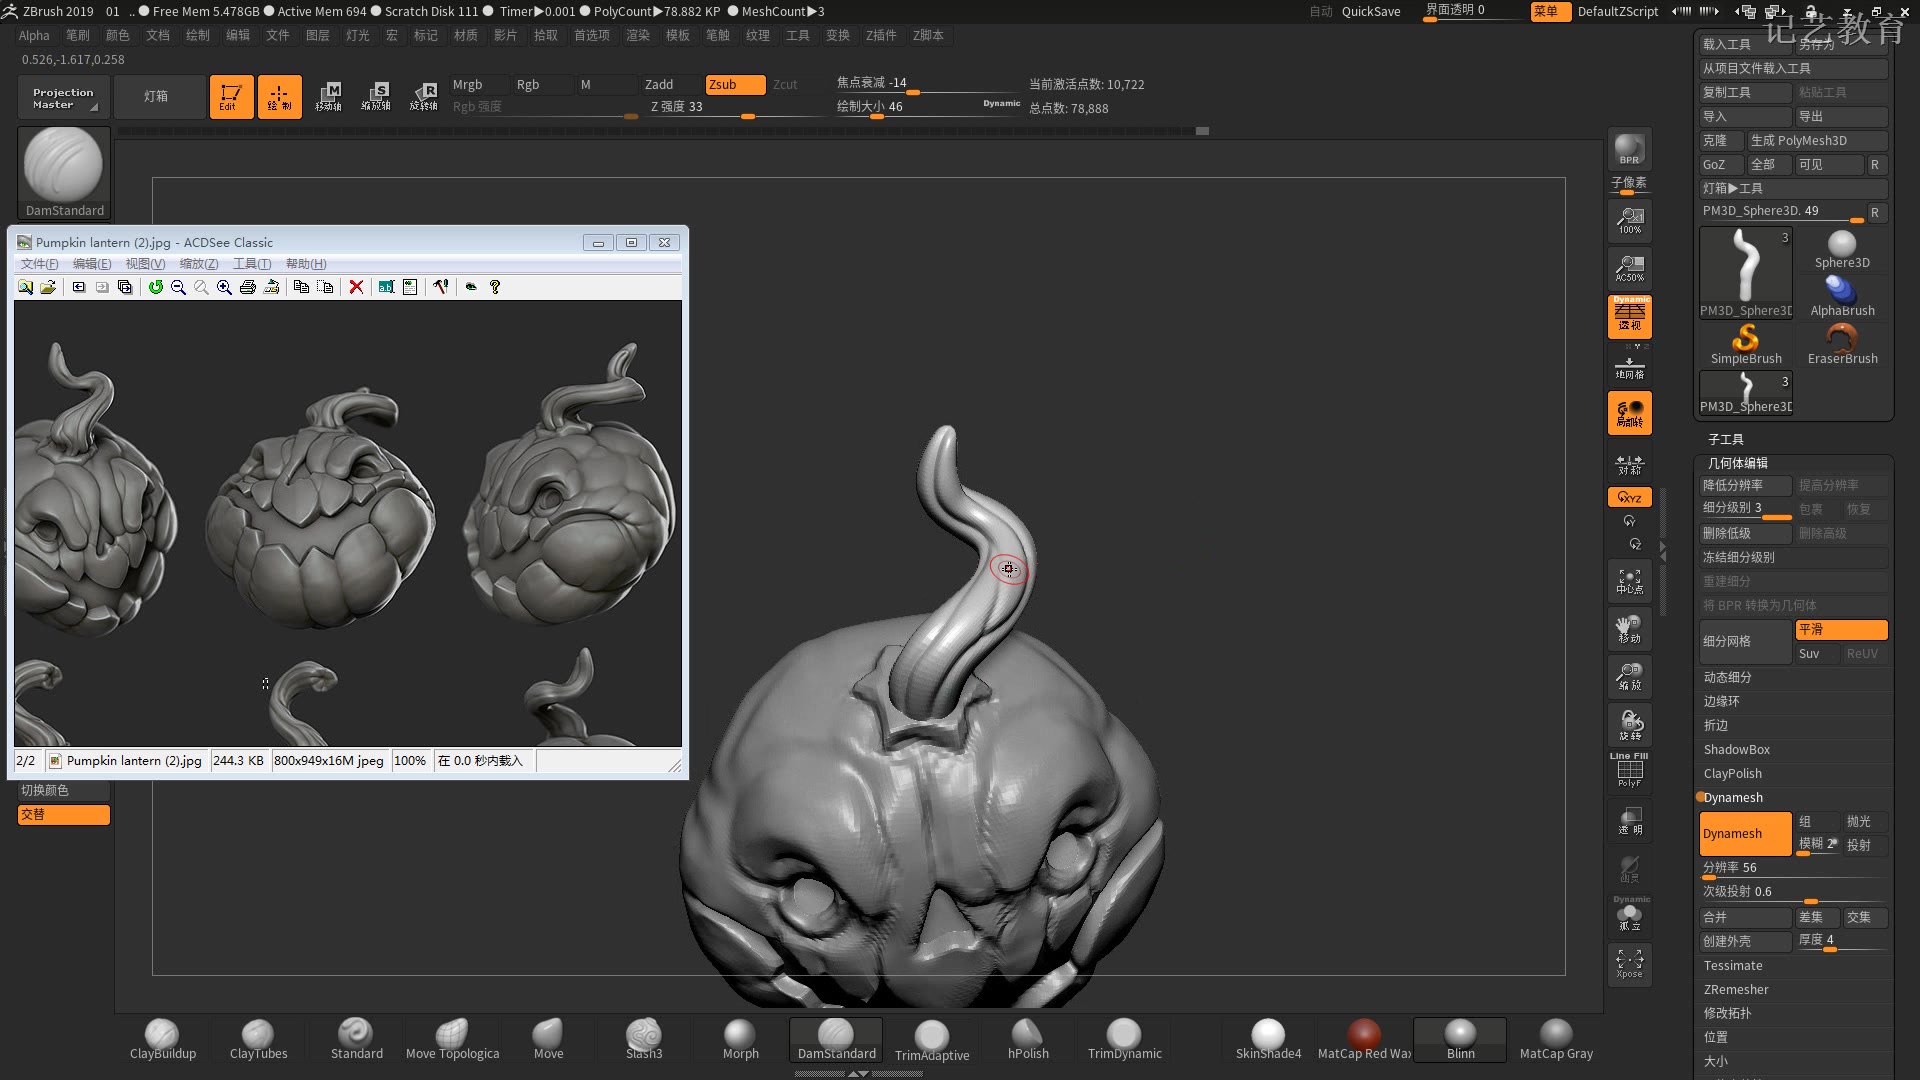The width and height of the screenshot is (1920, 1080).
Task: Select the Move Topological brush
Action: point(455,1033)
